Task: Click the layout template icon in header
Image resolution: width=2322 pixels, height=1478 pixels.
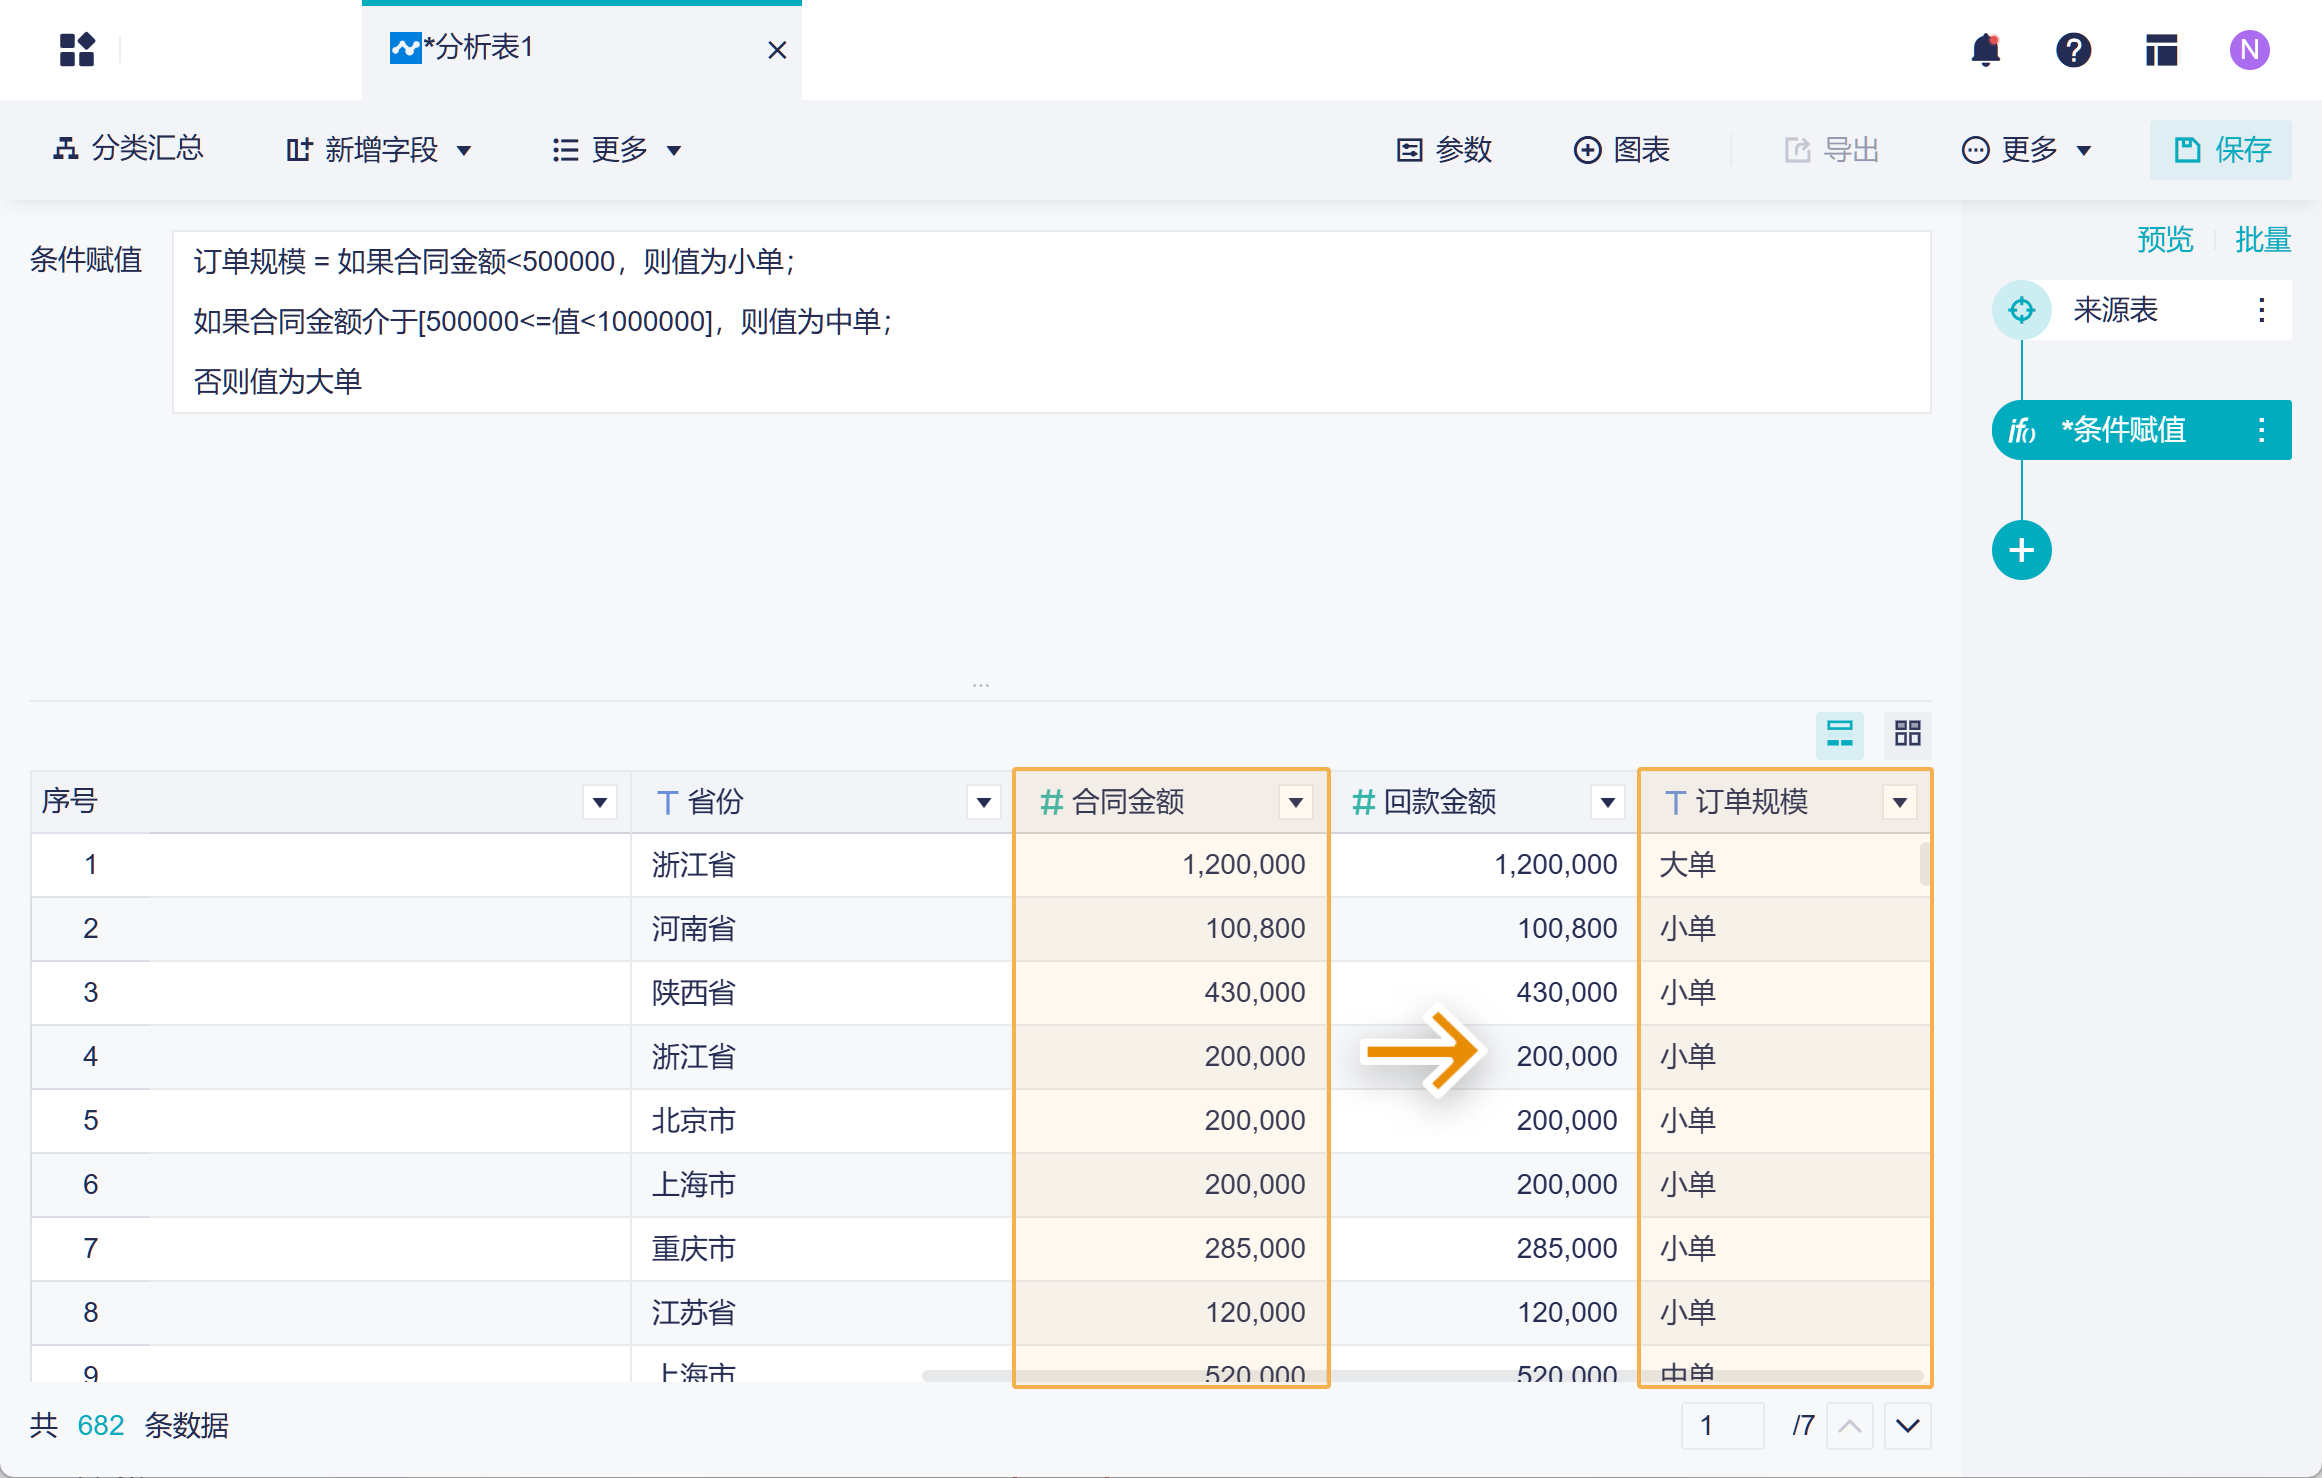Action: click(2161, 50)
